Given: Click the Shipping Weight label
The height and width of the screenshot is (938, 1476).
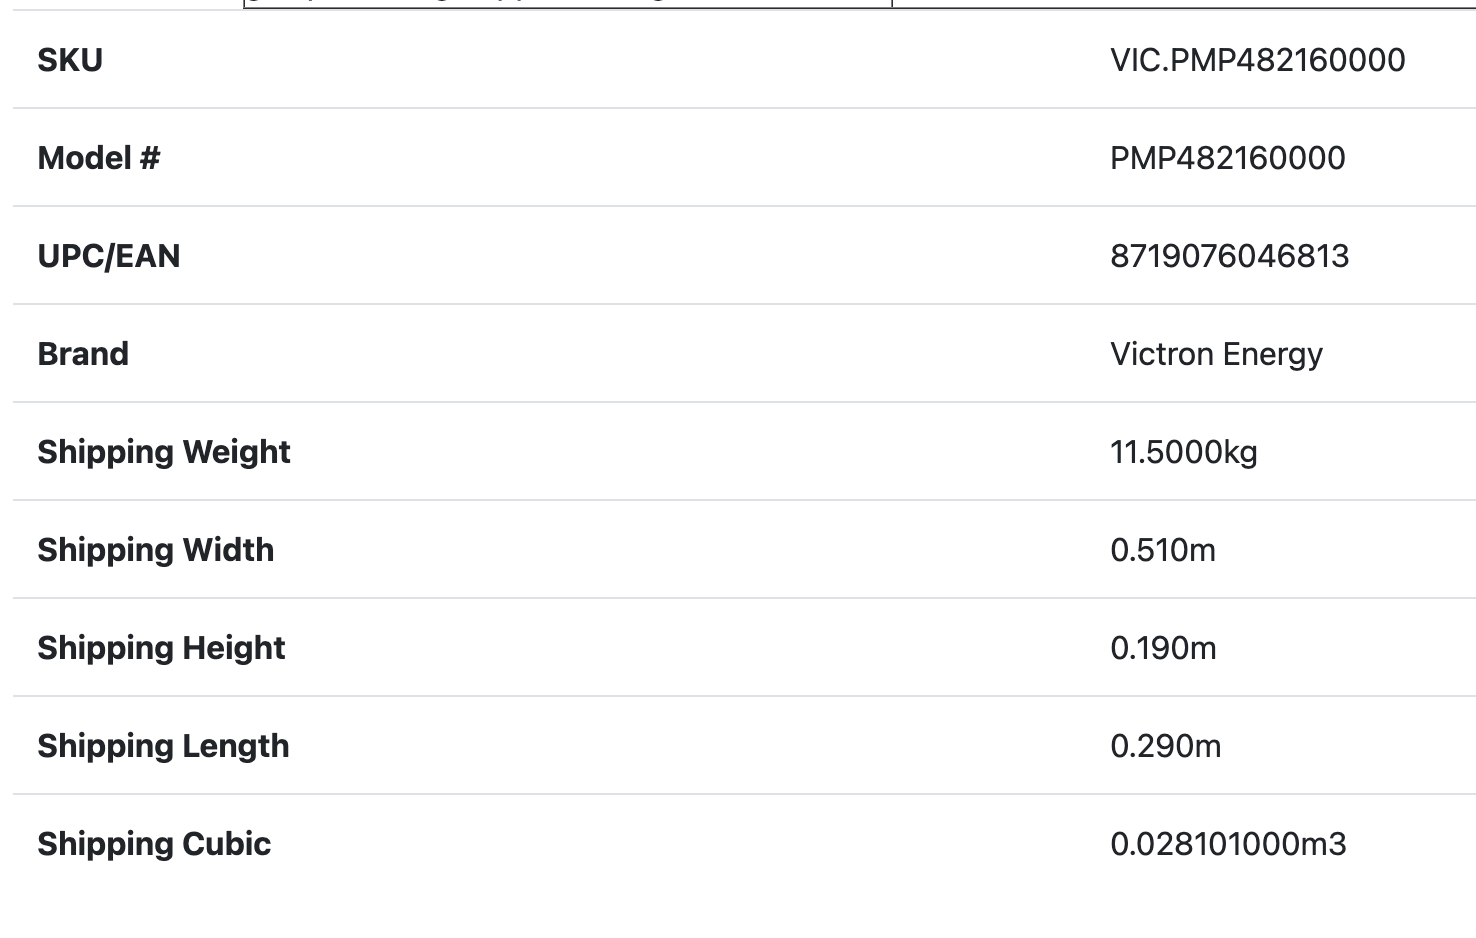Looking at the screenshot, I should pos(164,452).
